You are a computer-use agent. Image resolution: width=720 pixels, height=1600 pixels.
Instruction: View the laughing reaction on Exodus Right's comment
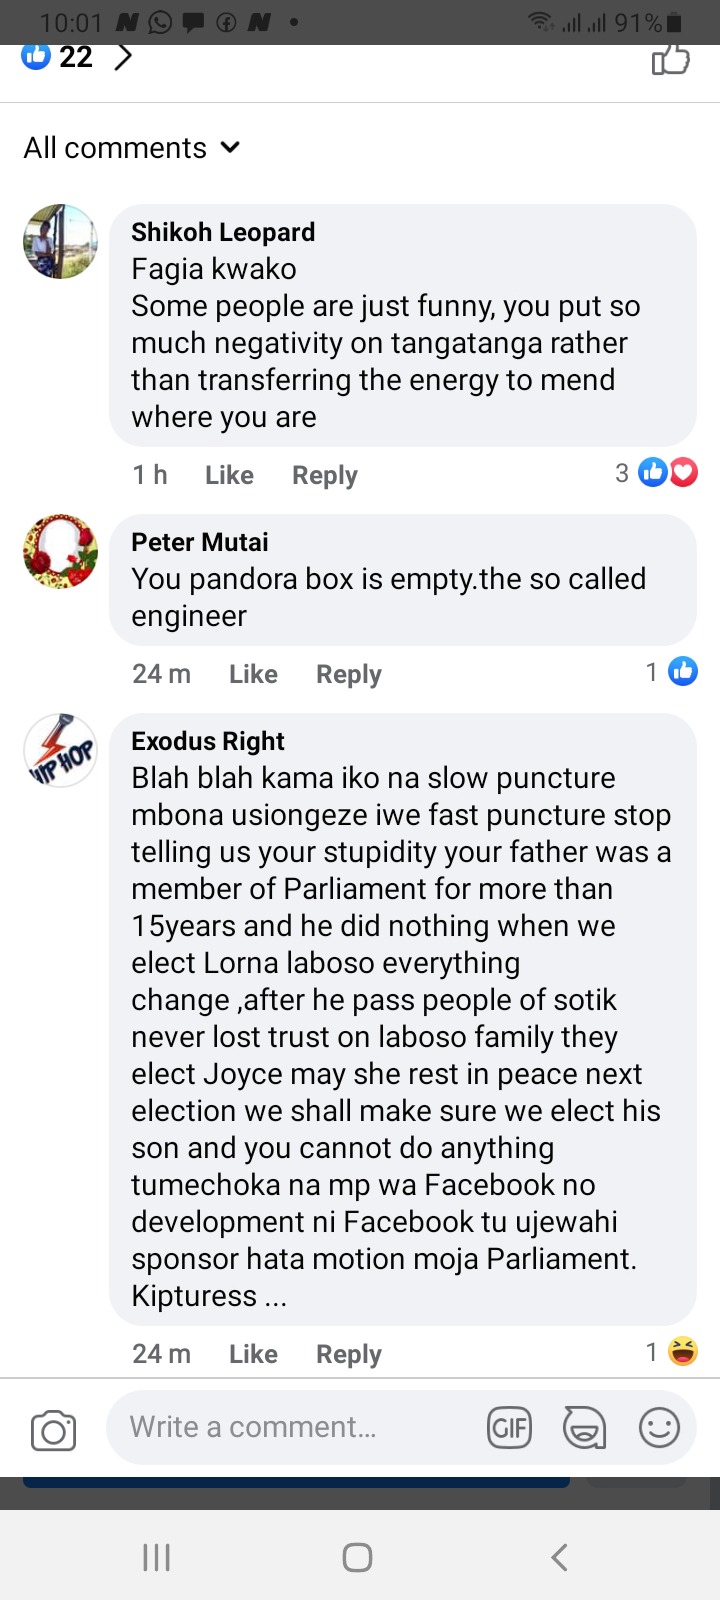tap(672, 1352)
